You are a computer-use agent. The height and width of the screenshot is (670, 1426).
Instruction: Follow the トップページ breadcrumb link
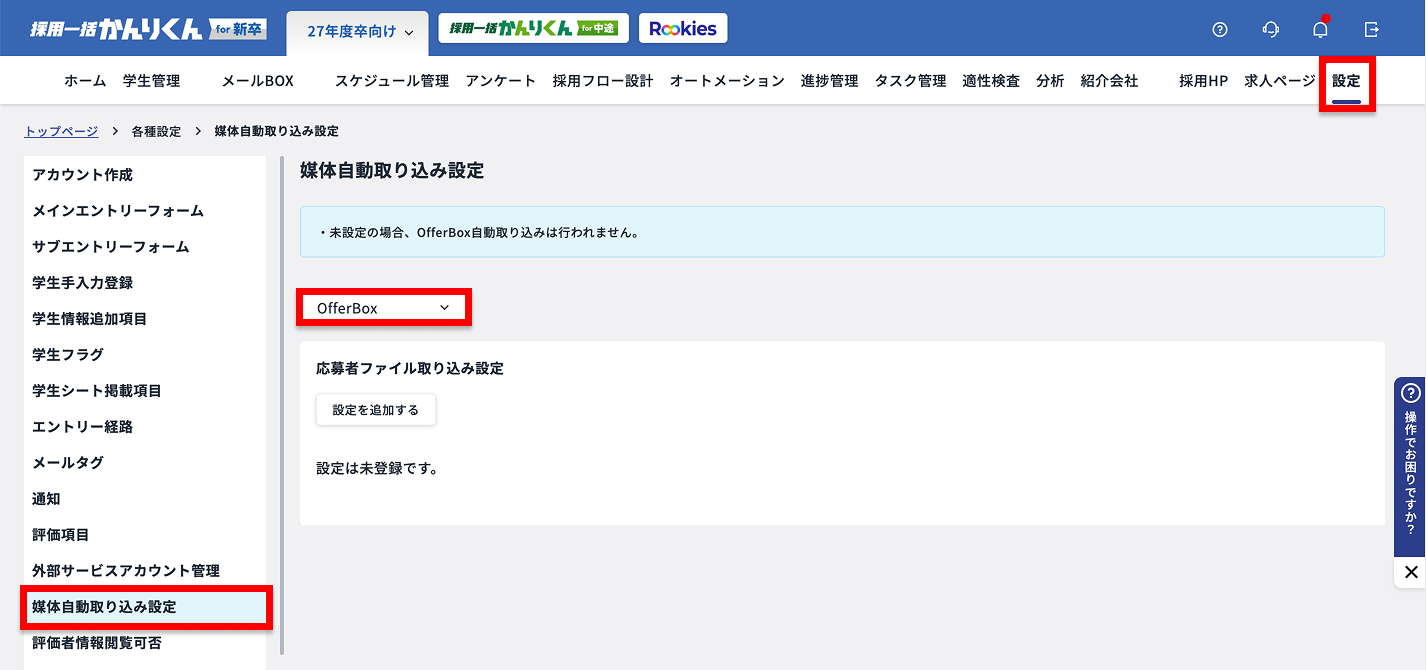61,131
